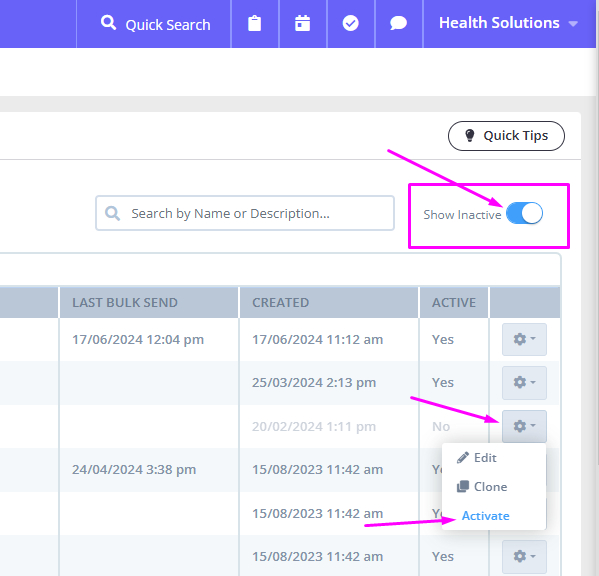Click the lightbulb icon in Quick Tips
The width and height of the screenshot is (599, 576).
[x=469, y=136]
